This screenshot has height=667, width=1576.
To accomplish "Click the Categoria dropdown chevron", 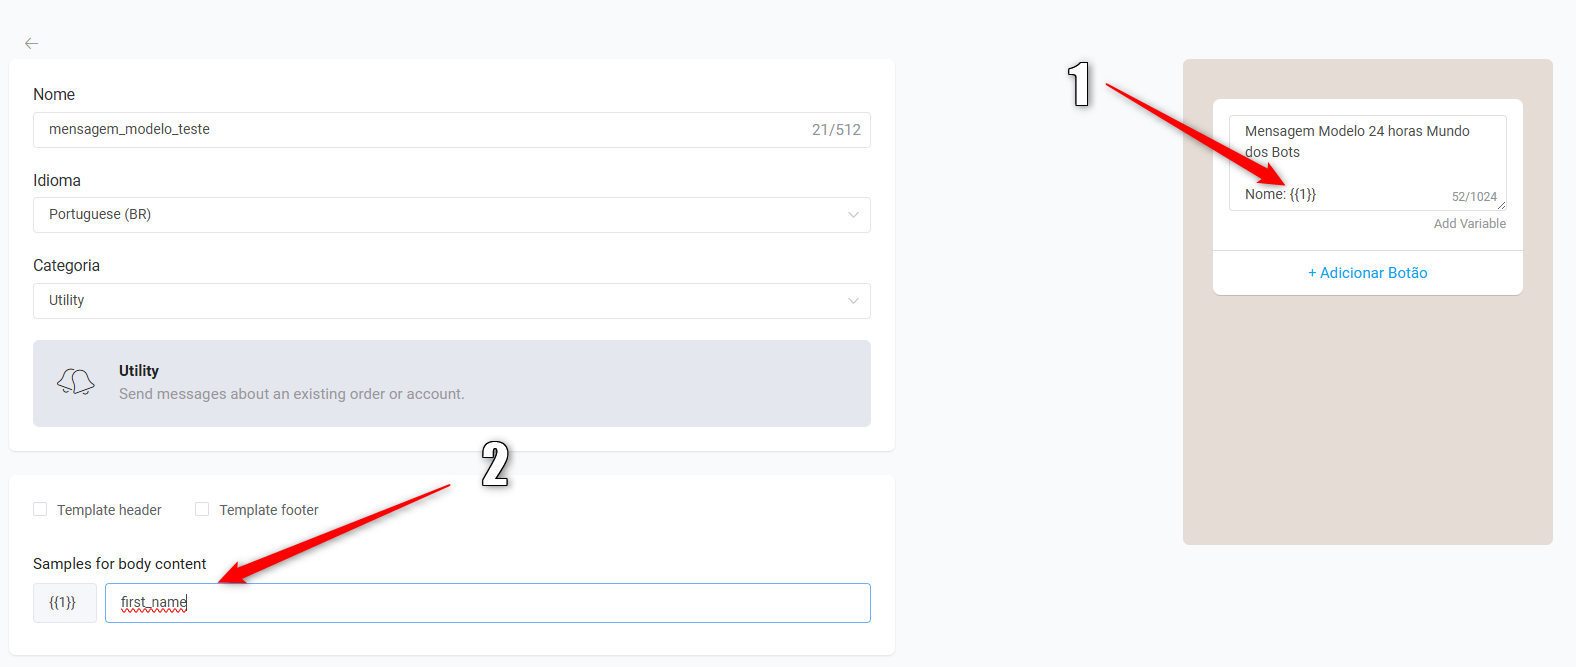I will coord(853,301).
